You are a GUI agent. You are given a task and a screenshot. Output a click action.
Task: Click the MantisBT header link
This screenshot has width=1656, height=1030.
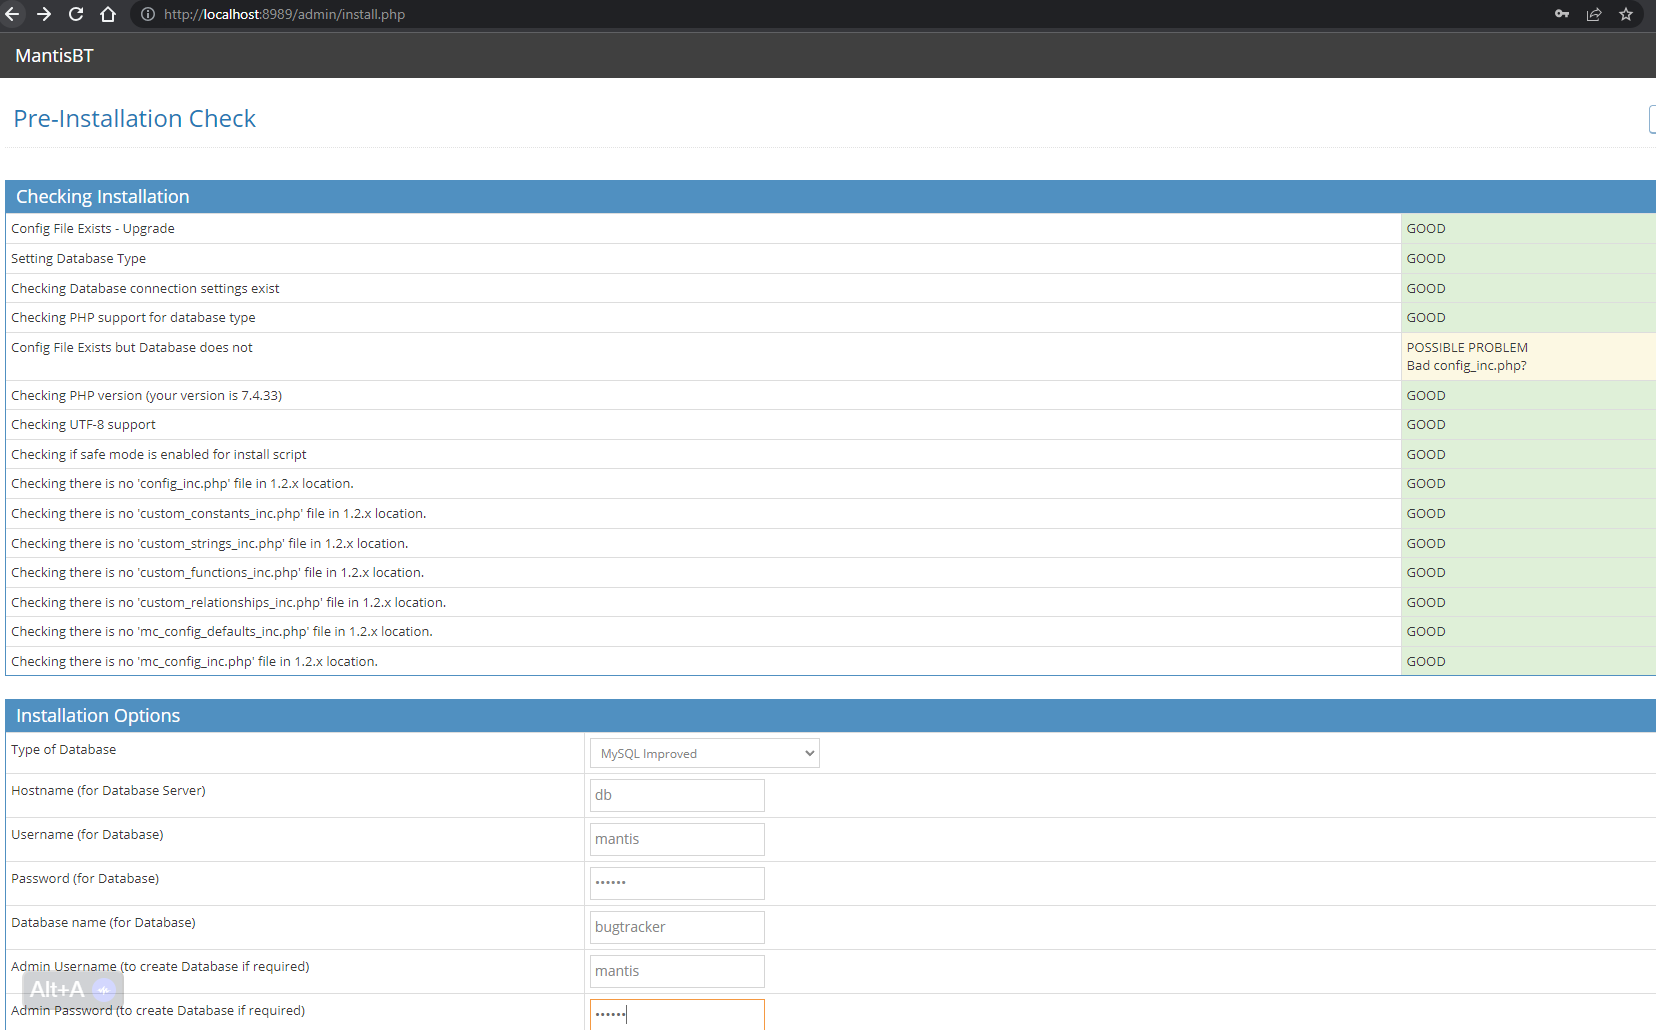pos(54,56)
